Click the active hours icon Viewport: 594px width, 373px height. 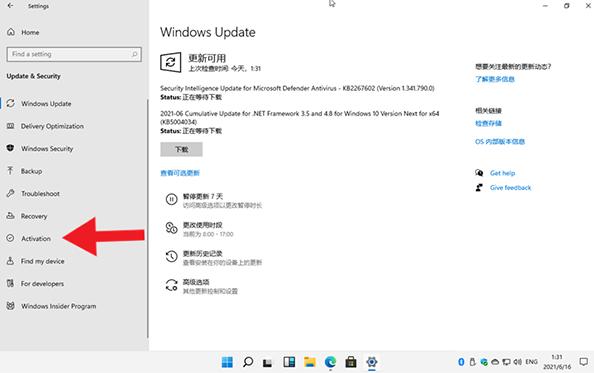click(x=171, y=228)
